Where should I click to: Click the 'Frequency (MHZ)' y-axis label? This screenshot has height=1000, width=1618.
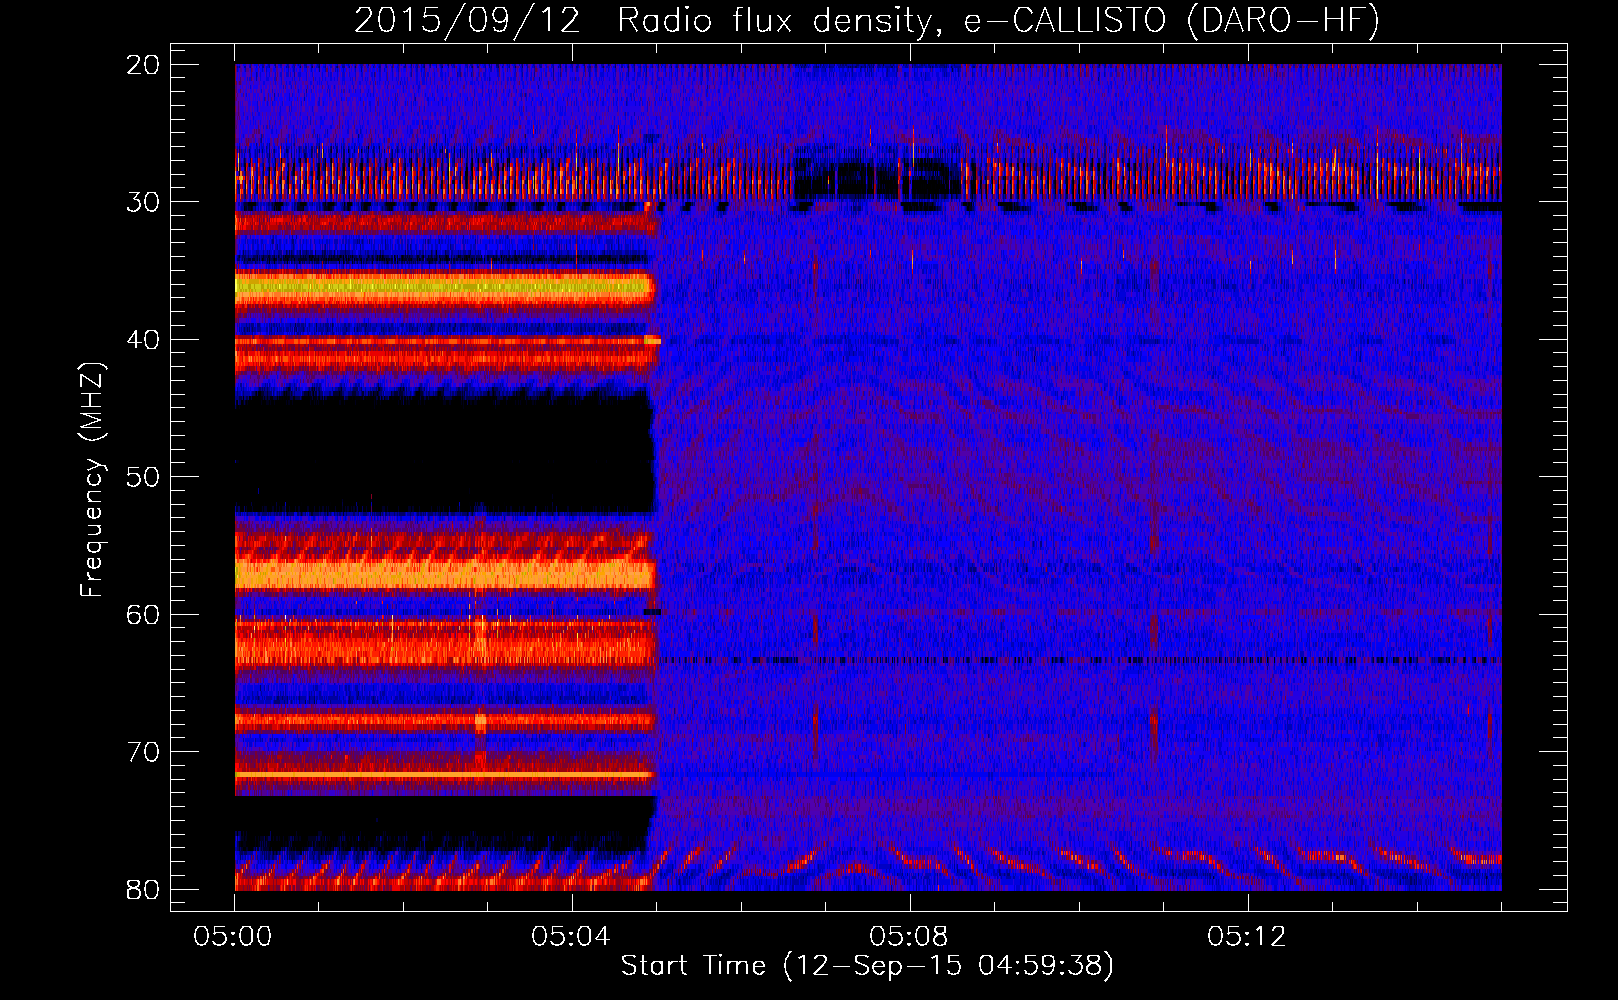click(91, 479)
